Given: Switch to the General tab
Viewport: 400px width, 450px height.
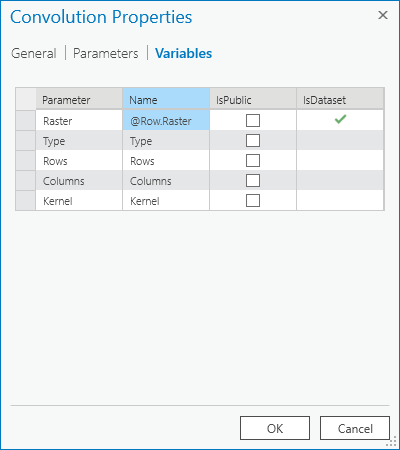Looking at the screenshot, I should tap(34, 53).
